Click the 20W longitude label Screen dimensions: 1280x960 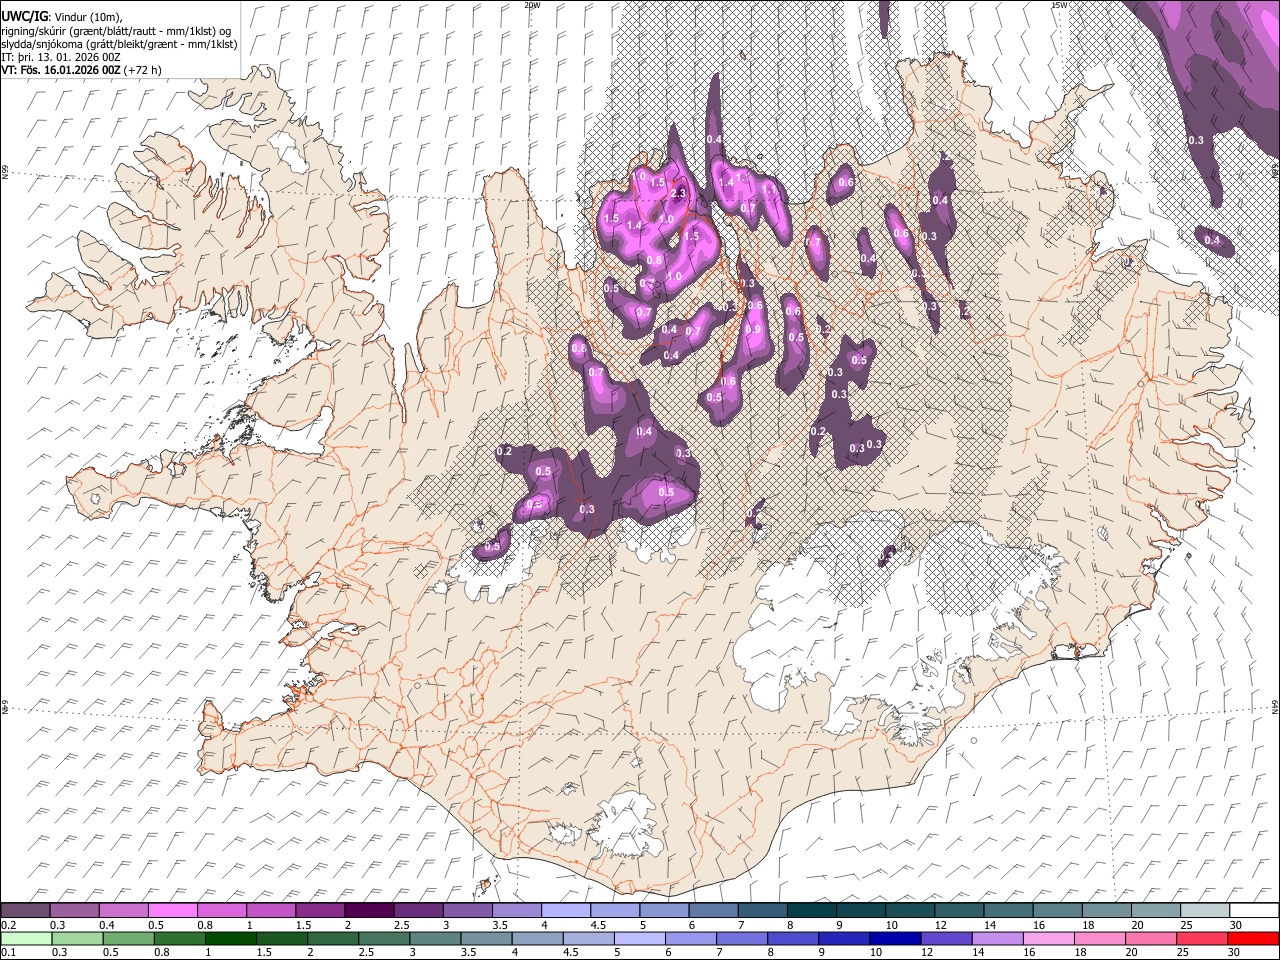pos(531,5)
